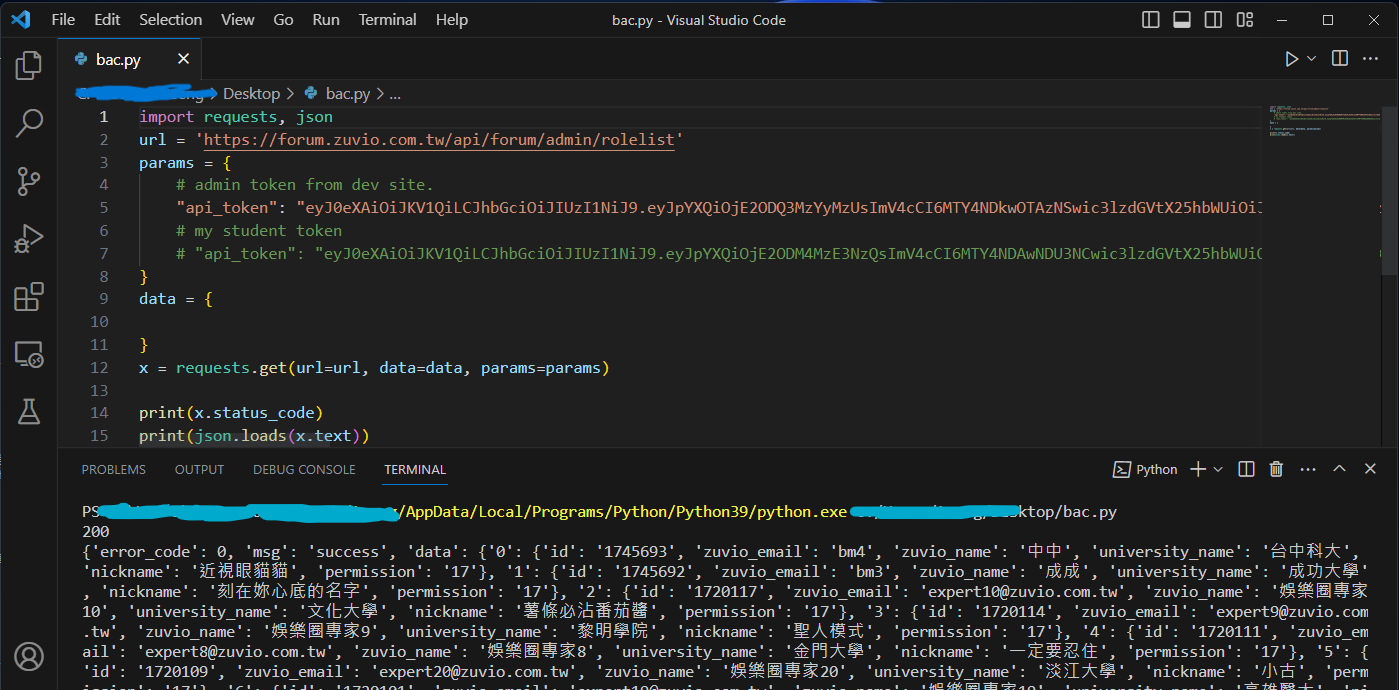Split the terminal pane
The width and height of the screenshot is (1399, 690).
[1246, 470]
